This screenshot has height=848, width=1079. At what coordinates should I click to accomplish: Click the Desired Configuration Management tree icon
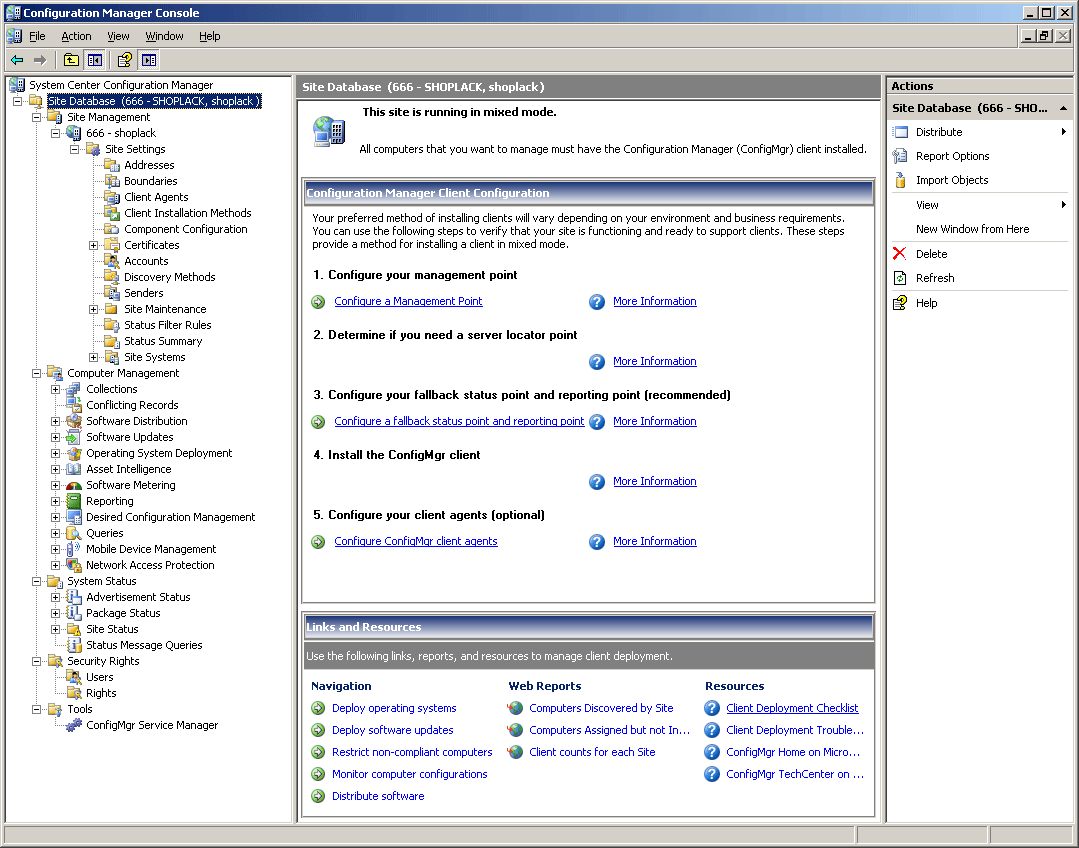pos(74,517)
